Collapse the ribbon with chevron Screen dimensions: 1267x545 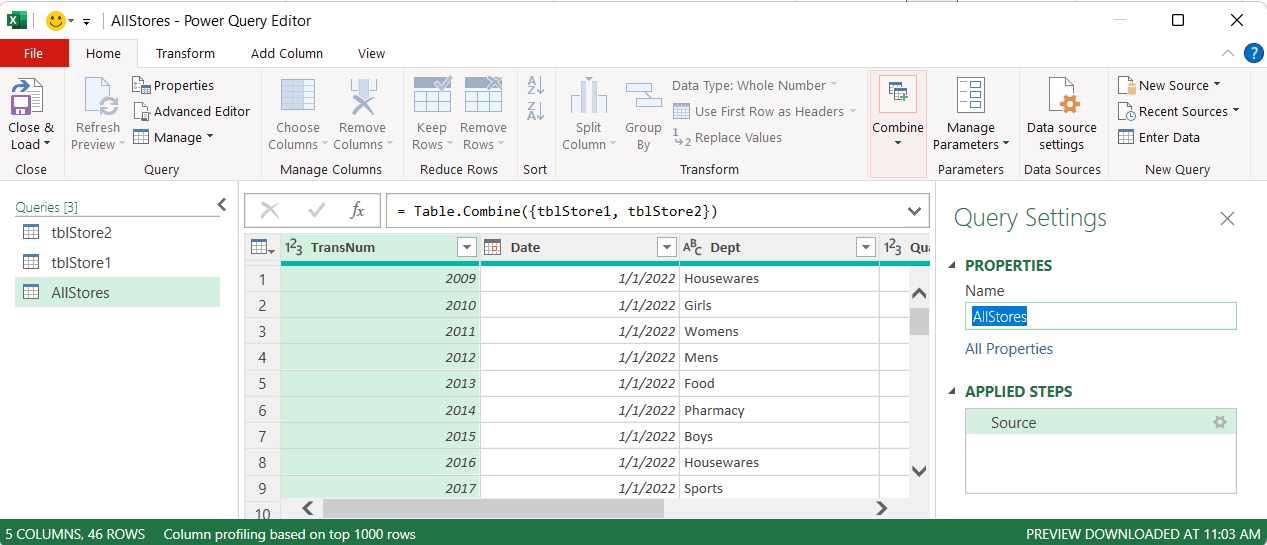(x=1228, y=53)
